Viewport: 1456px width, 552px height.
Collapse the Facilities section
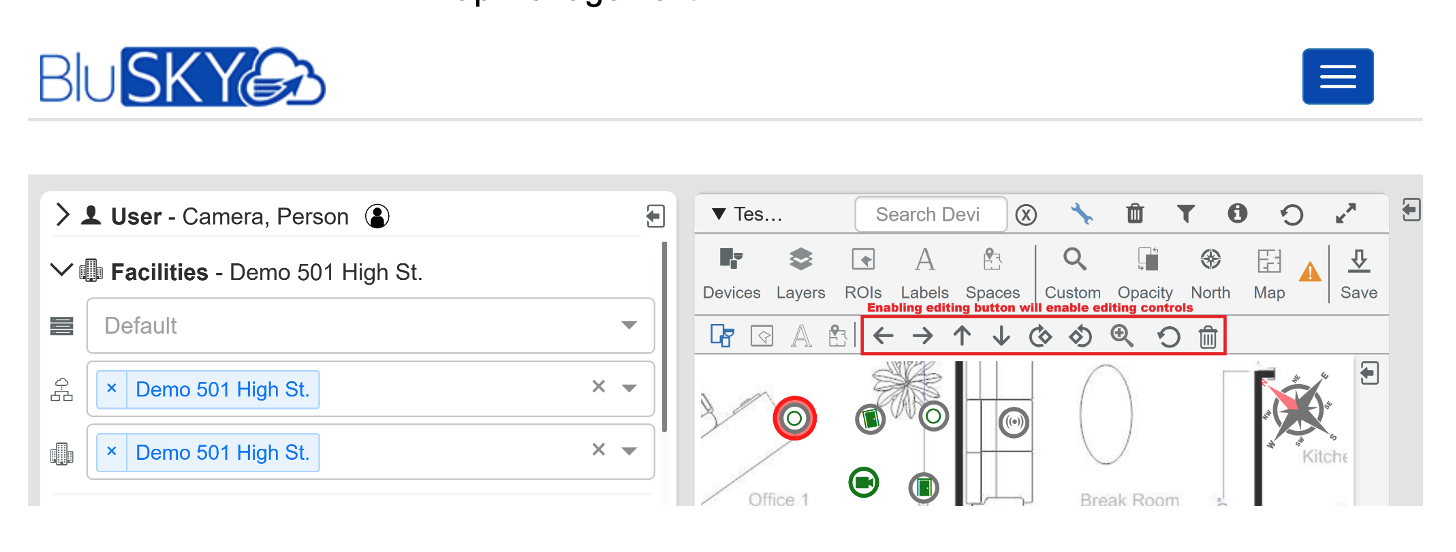[x=62, y=270]
